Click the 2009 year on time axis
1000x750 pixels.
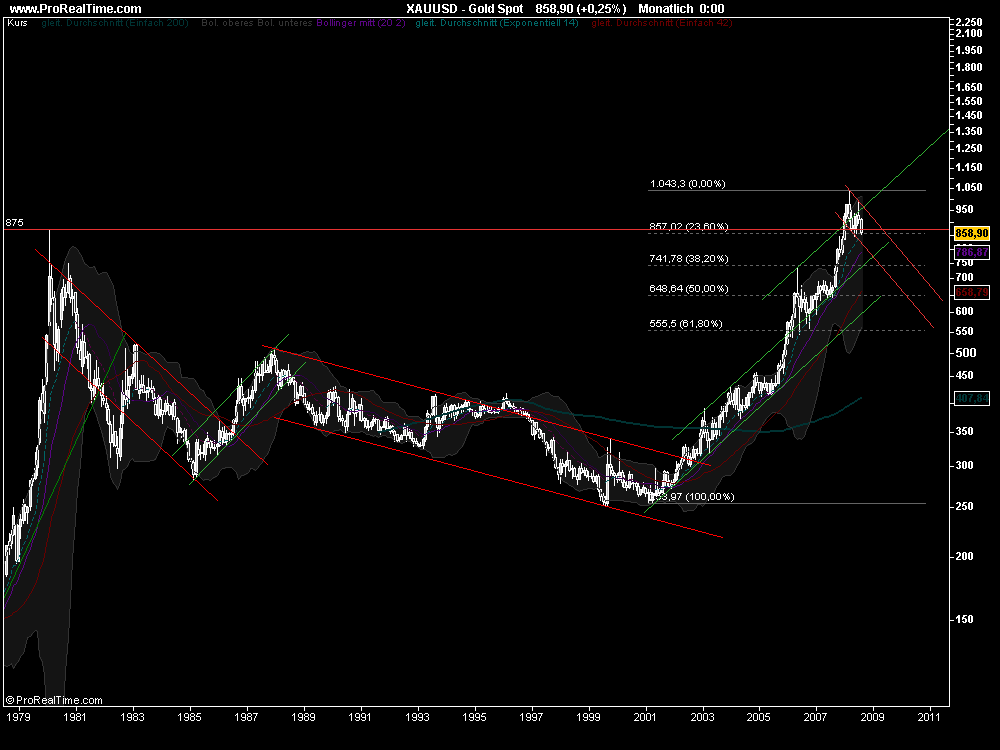tap(872, 717)
